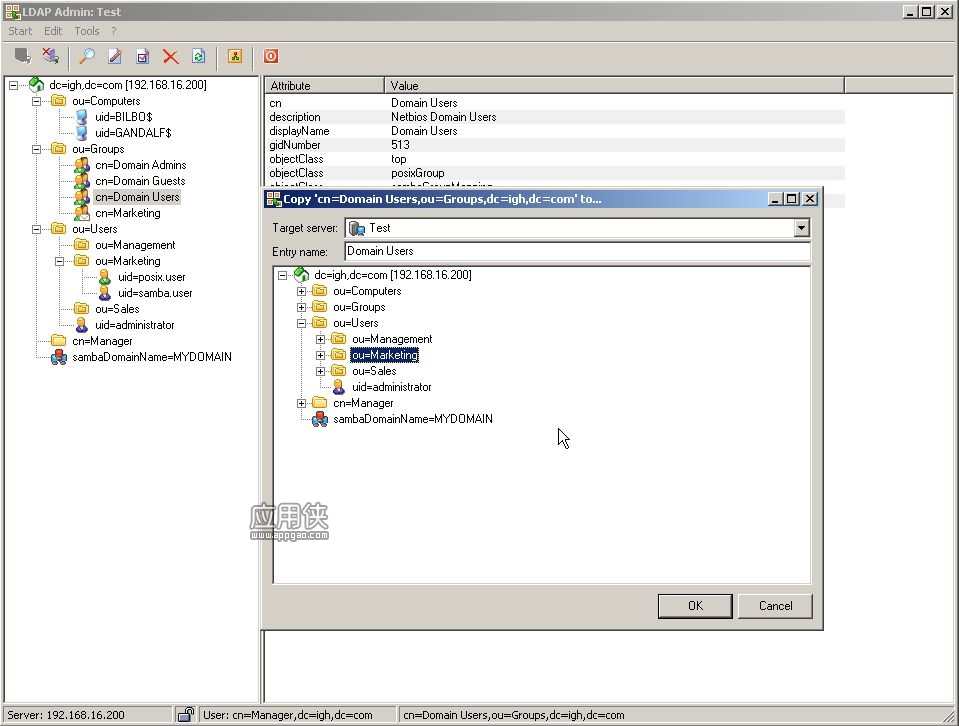Confirm the copy with OK
959x726 pixels.
click(x=695, y=606)
